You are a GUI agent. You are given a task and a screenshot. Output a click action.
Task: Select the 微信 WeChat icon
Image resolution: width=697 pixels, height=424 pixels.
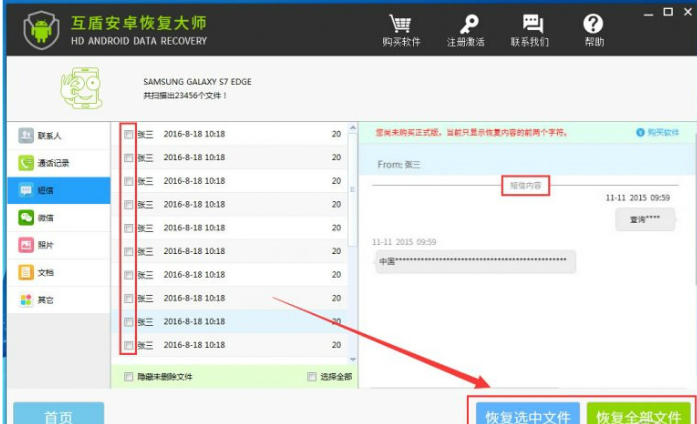point(26,217)
